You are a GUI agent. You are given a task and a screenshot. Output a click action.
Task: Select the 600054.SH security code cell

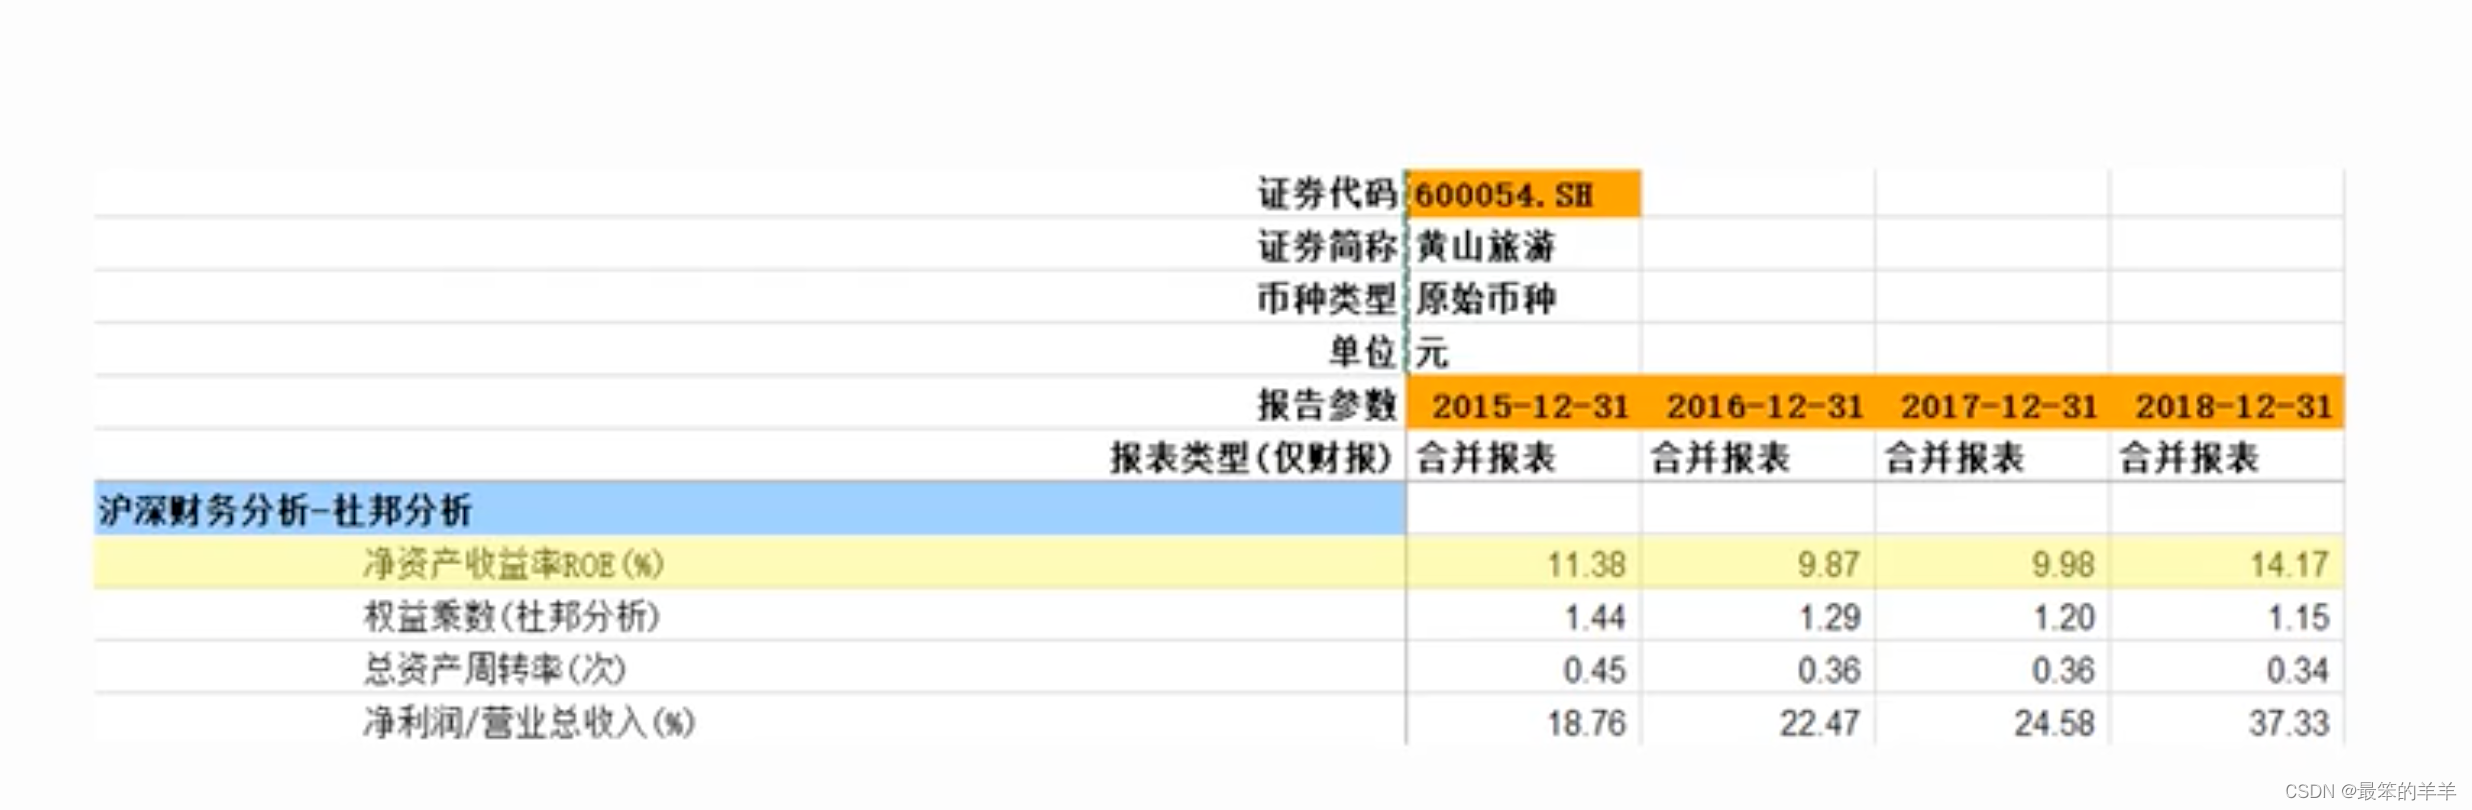[x=1523, y=194]
